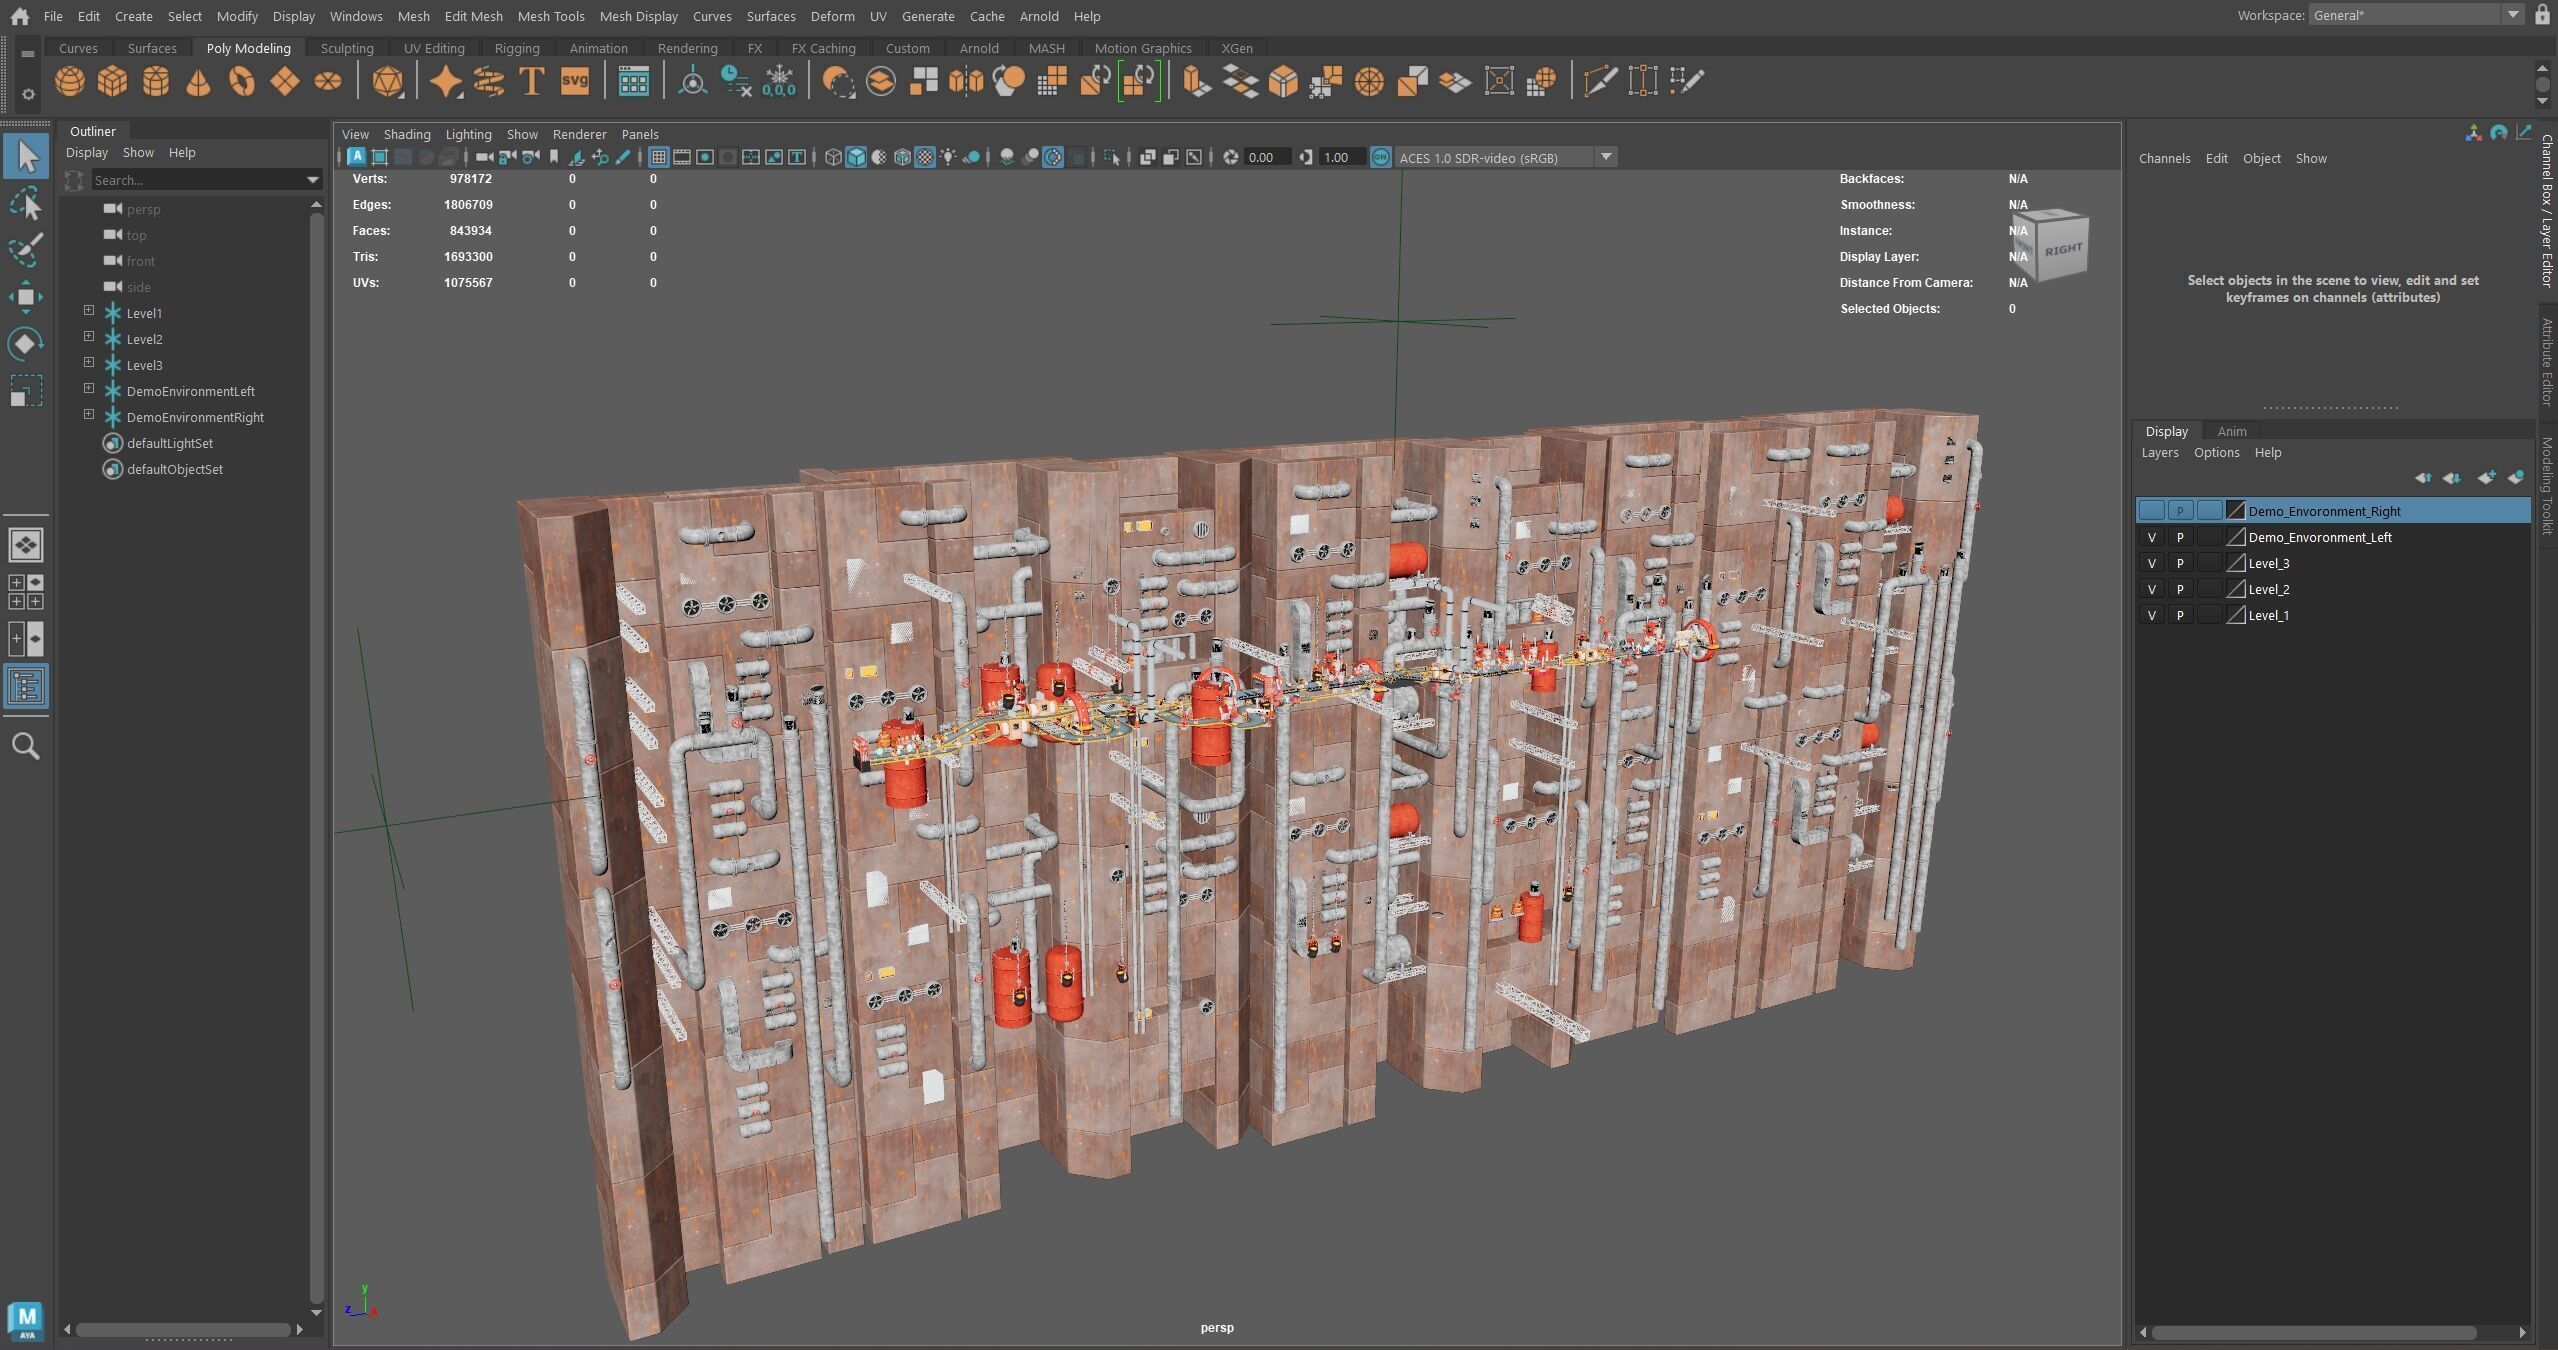
Task: Create a polygon disc from the shelf
Action: point(327,81)
